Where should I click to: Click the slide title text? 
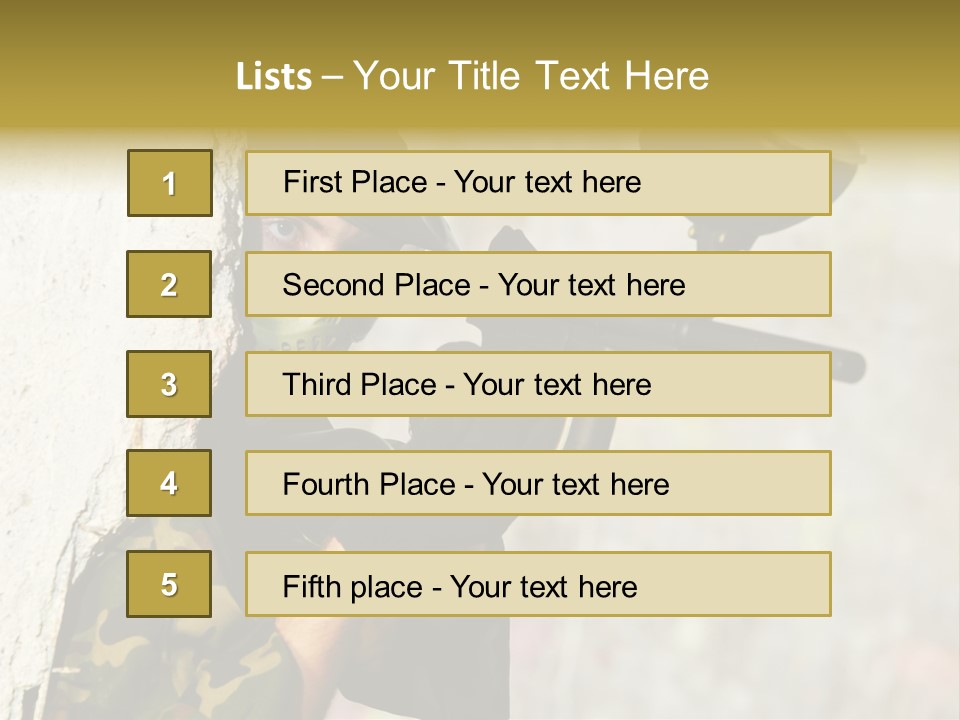(x=472, y=76)
